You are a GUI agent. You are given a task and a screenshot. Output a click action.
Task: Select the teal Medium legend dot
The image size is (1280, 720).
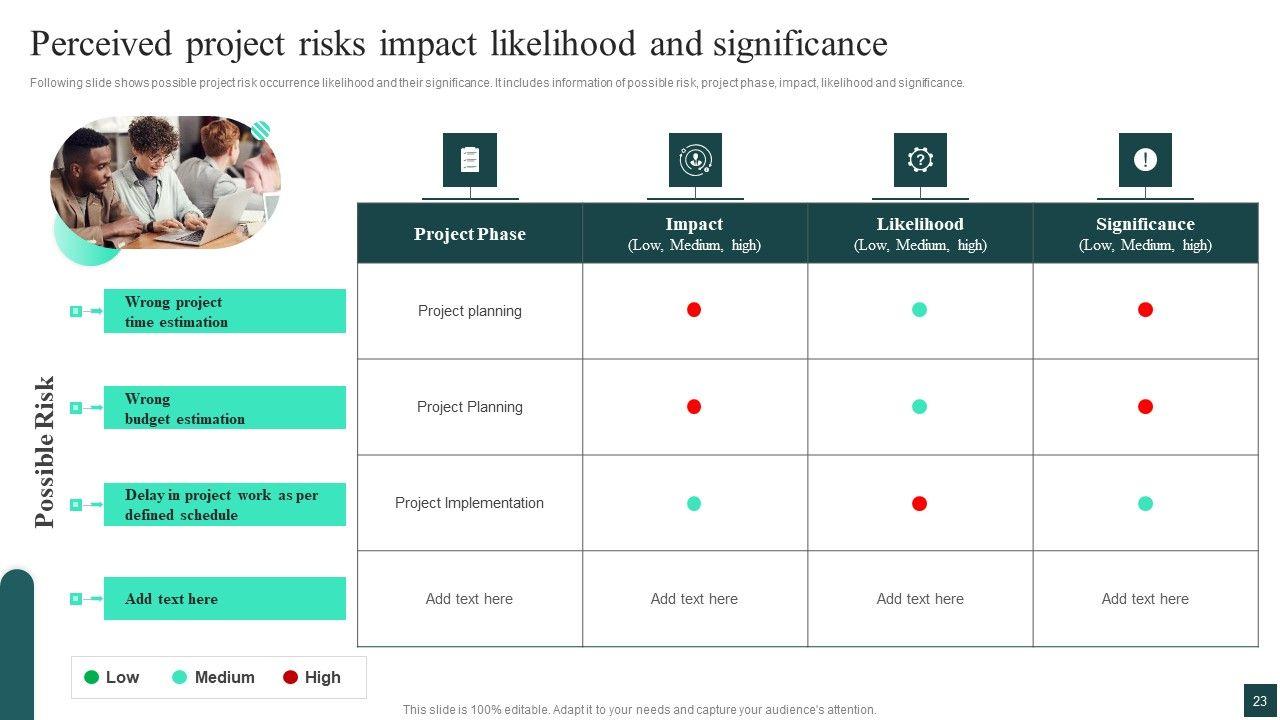180,677
